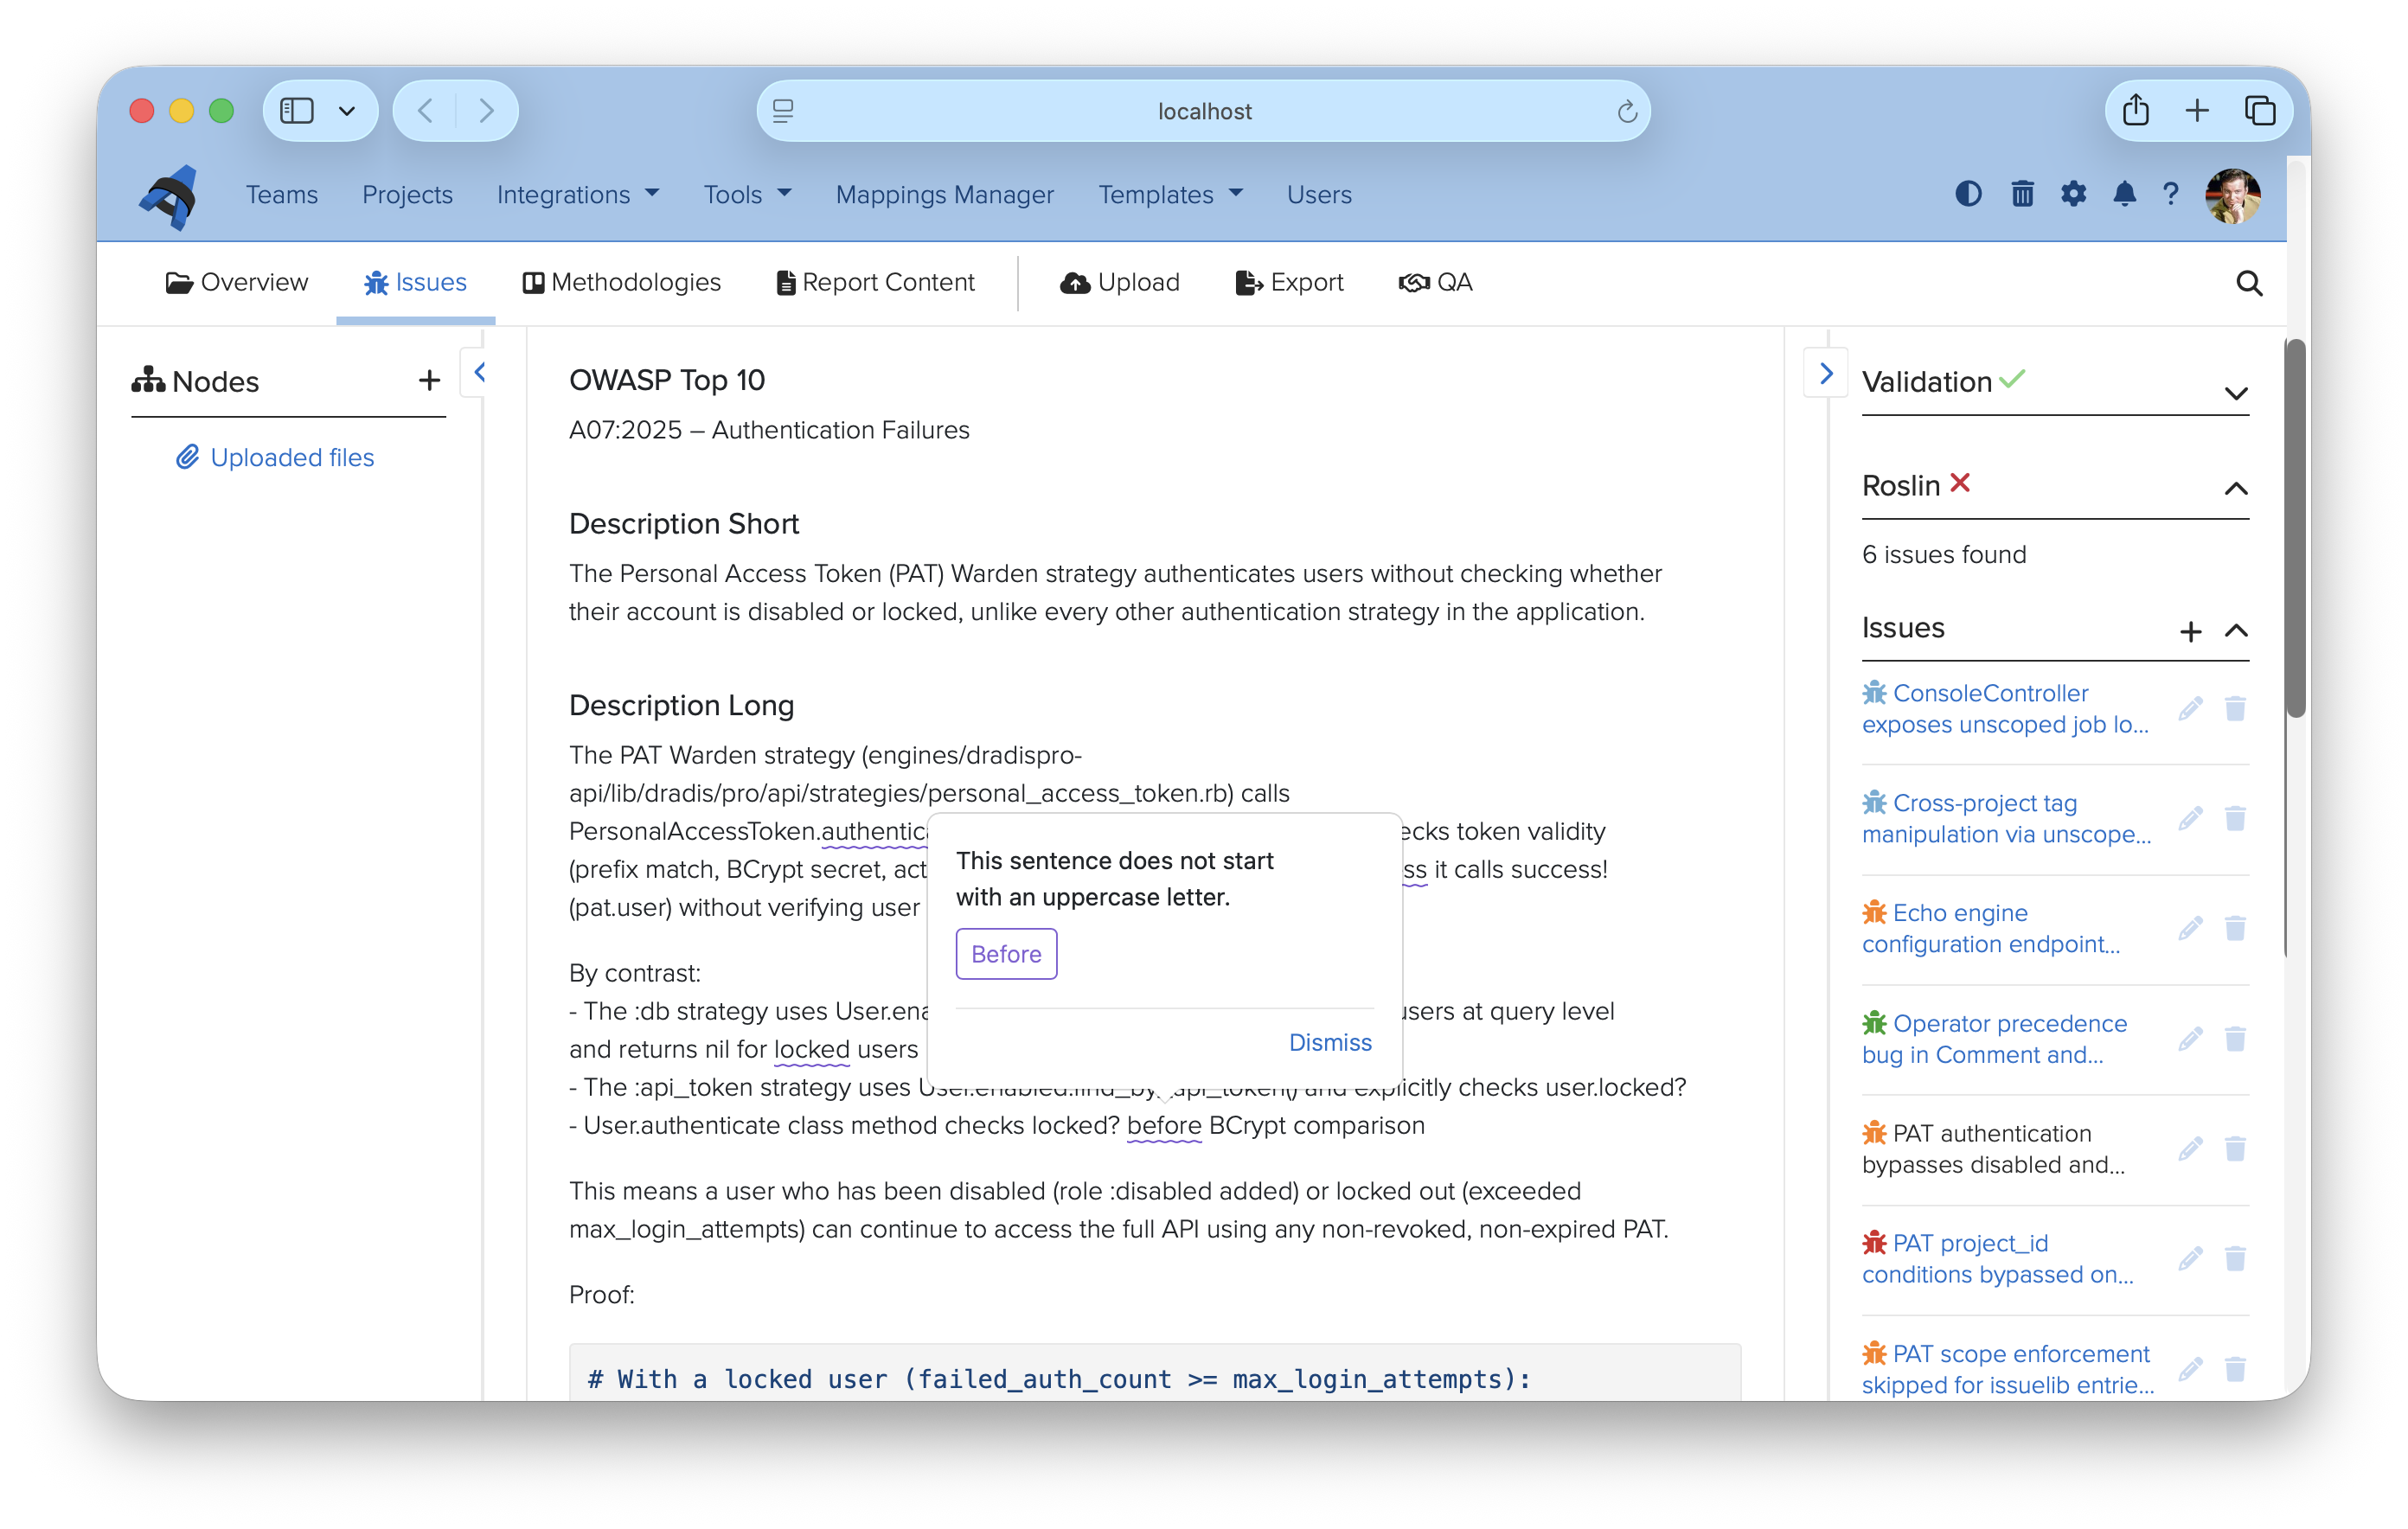The height and width of the screenshot is (1529, 2408).
Task: Show Safari tab overview
Action: (2260, 110)
